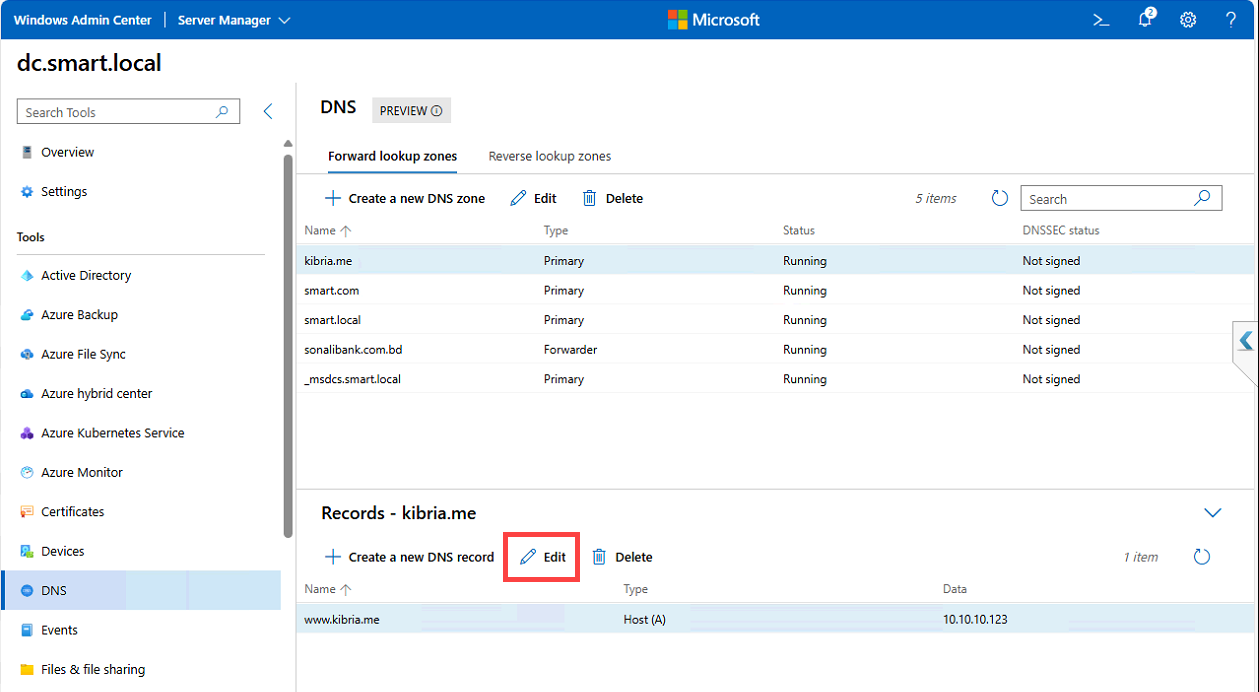The width and height of the screenshot is (1259, 692).
Task: Click Delete in the records toolbar
Action: tap(621, 557)
